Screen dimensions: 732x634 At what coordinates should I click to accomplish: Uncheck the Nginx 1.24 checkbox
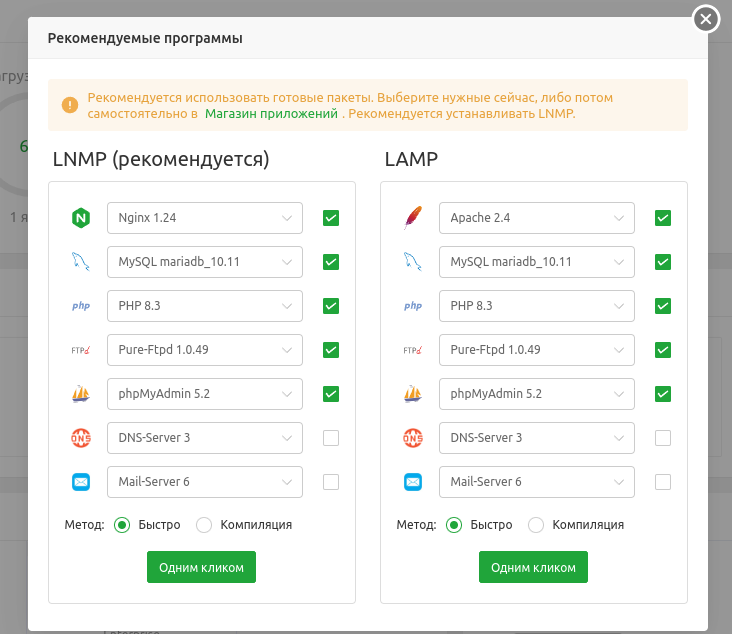click(x=331, y=218)
